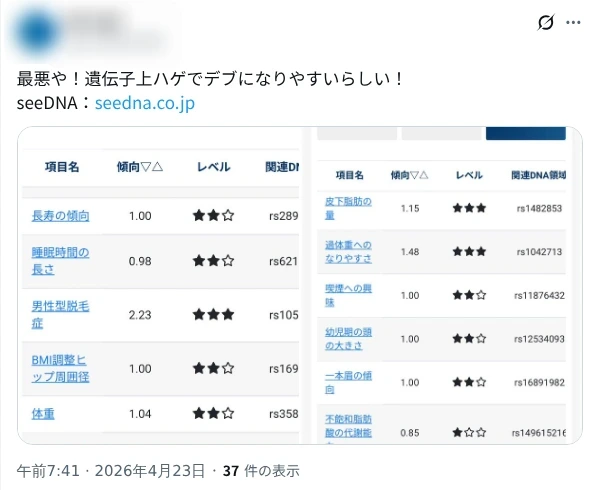Click the レベル header in left table
Image resolution: width=599 pixels, height=490 pixels.
213,167
